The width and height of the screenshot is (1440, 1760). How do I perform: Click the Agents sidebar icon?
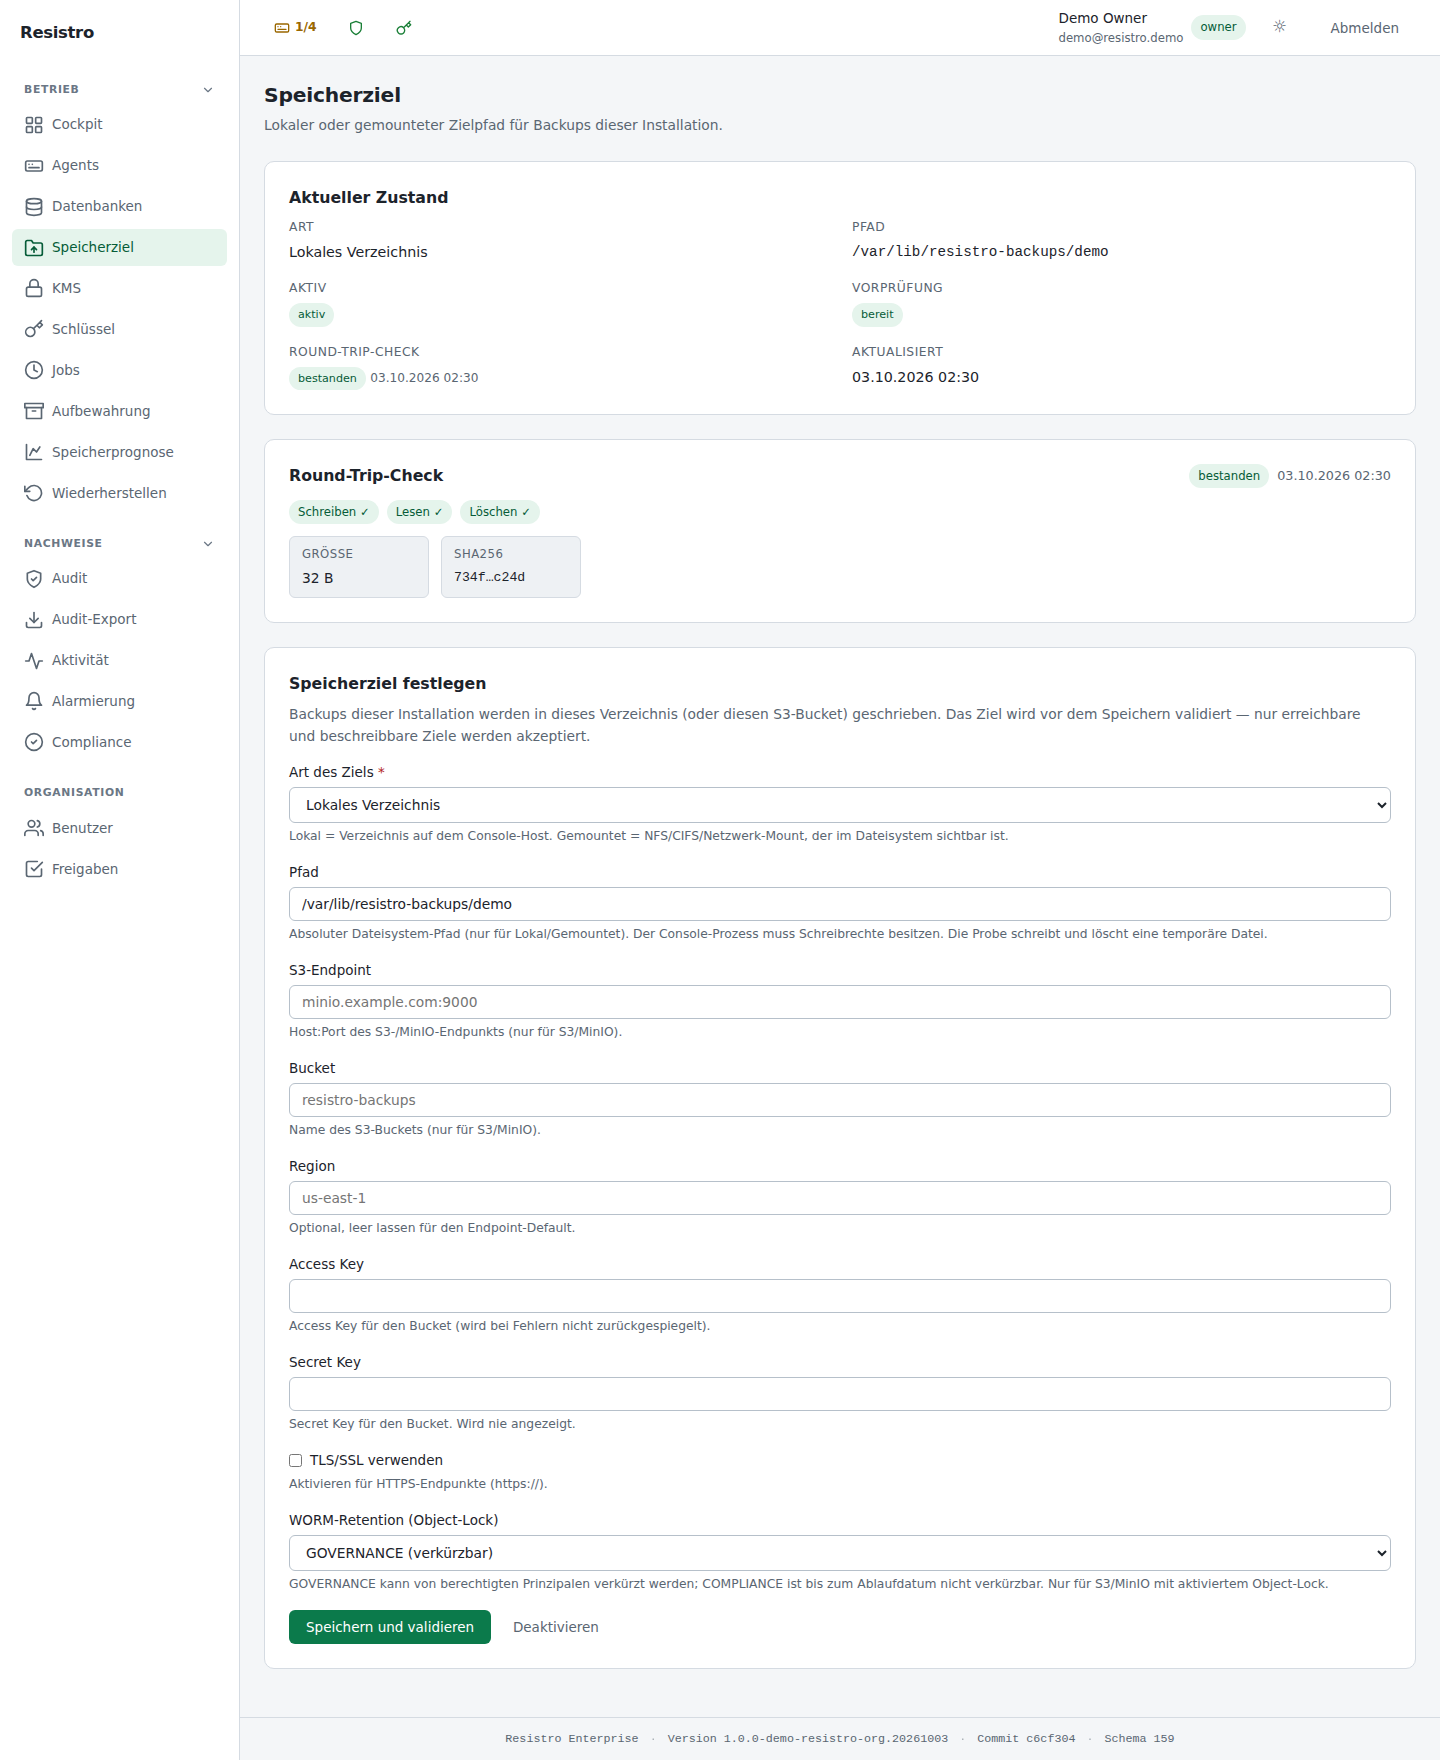pyautogui.click(x=34, y=166)
